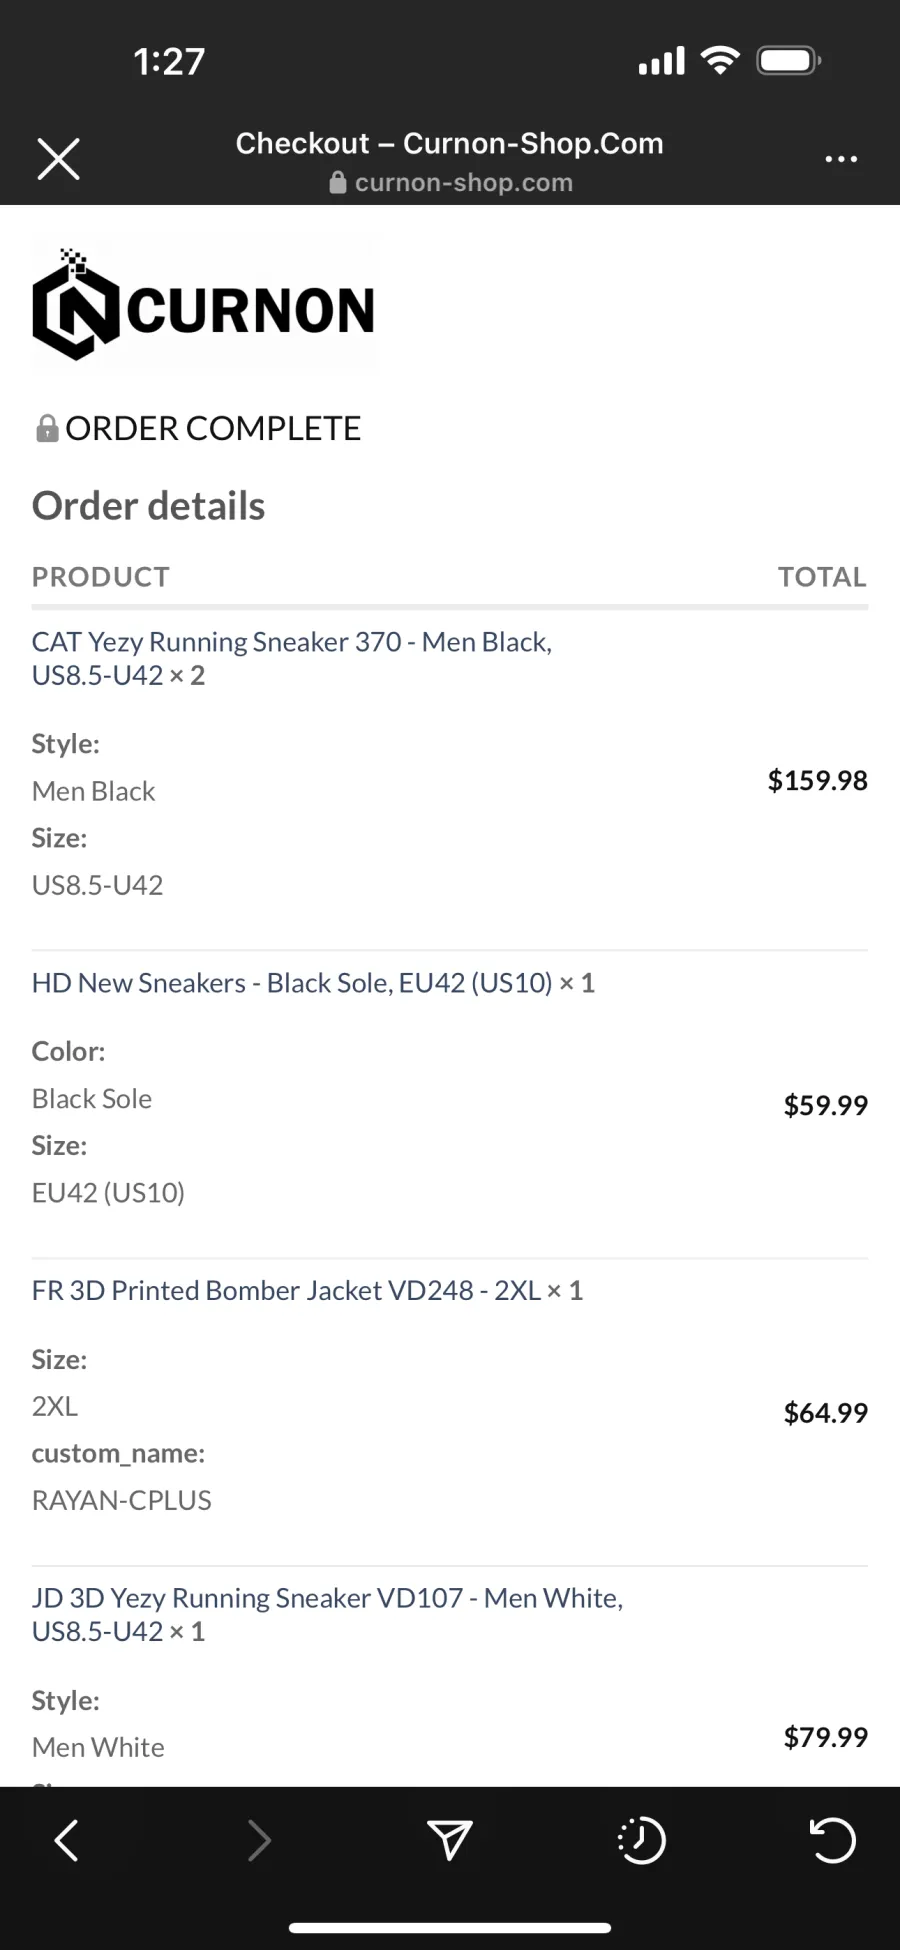Viewport: 900px width, 1950px height.
Task: Tap the ORDER COMPLETE lock icon
Action: (46, 428)
